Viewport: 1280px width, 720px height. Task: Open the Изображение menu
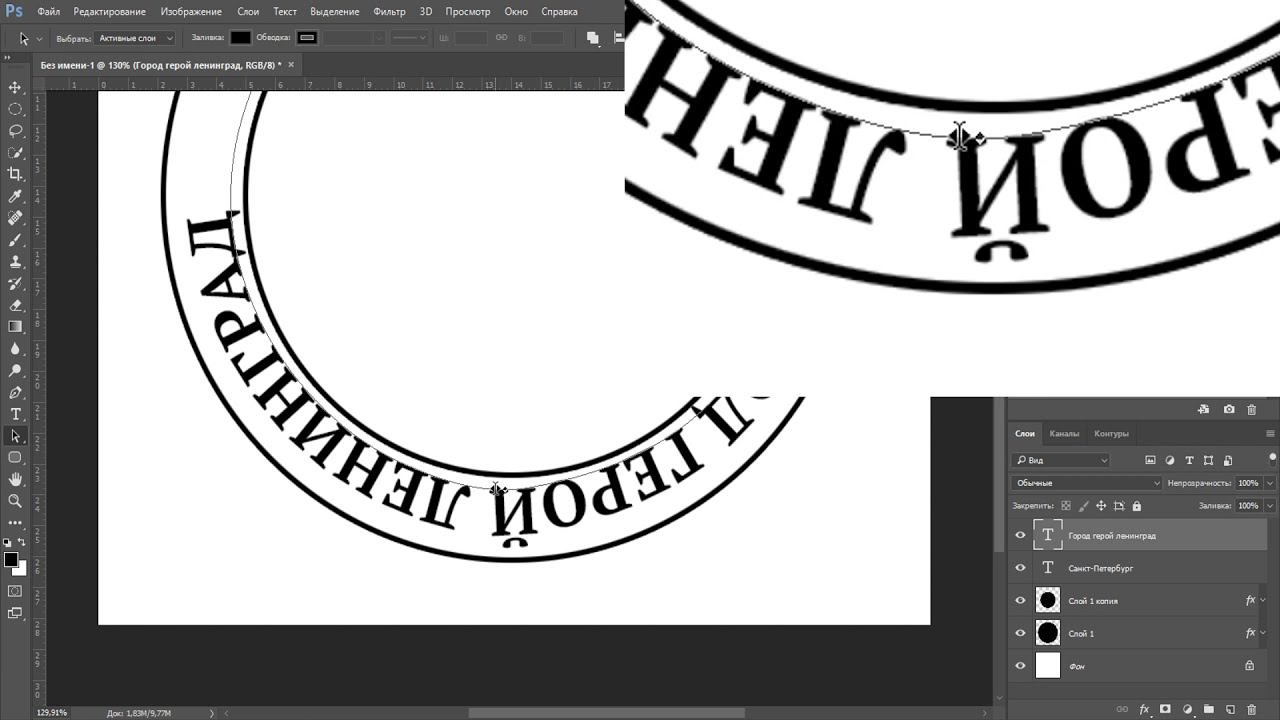pyautogui.click(x=192, y=12)
